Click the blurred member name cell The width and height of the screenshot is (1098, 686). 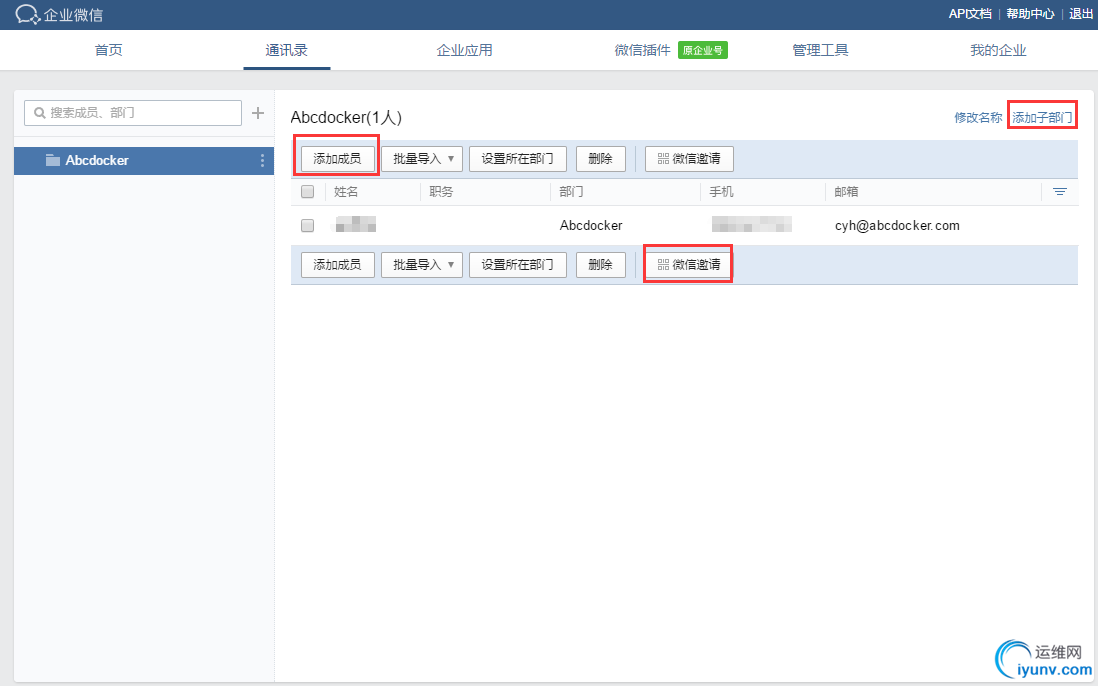(x=355, y=225)
